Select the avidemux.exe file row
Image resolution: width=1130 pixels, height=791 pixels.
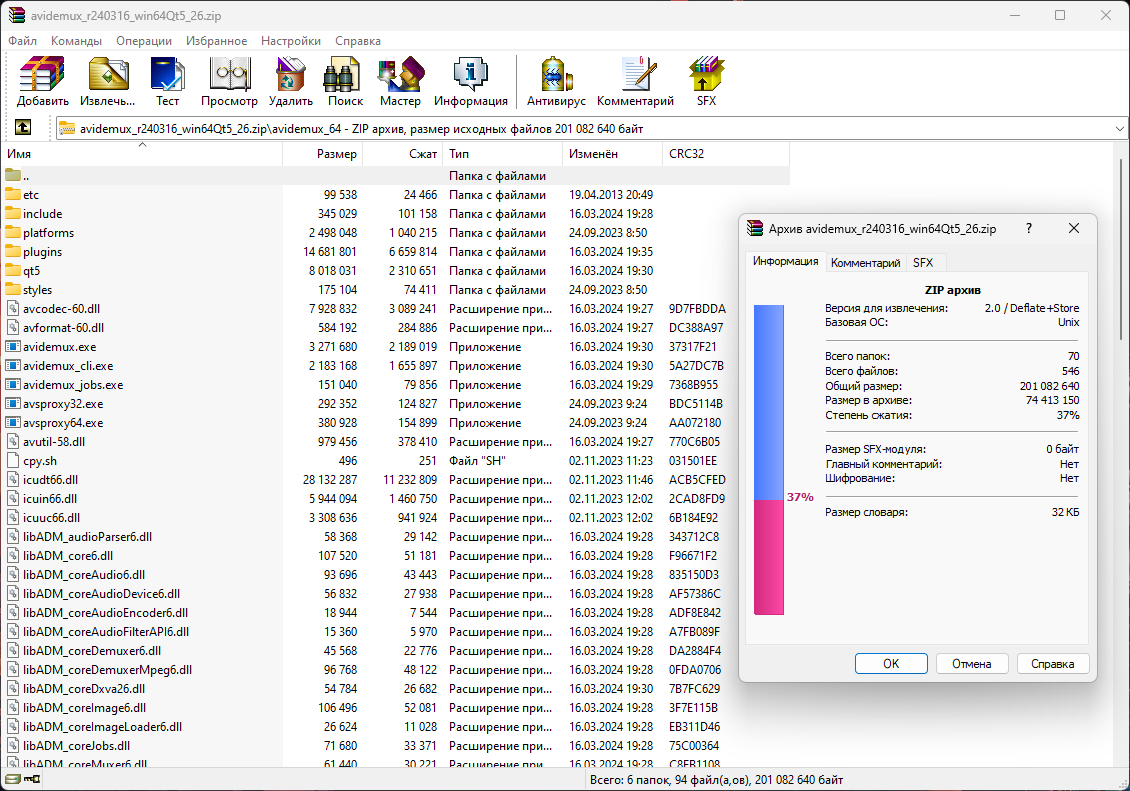click(x=60, y=347)
